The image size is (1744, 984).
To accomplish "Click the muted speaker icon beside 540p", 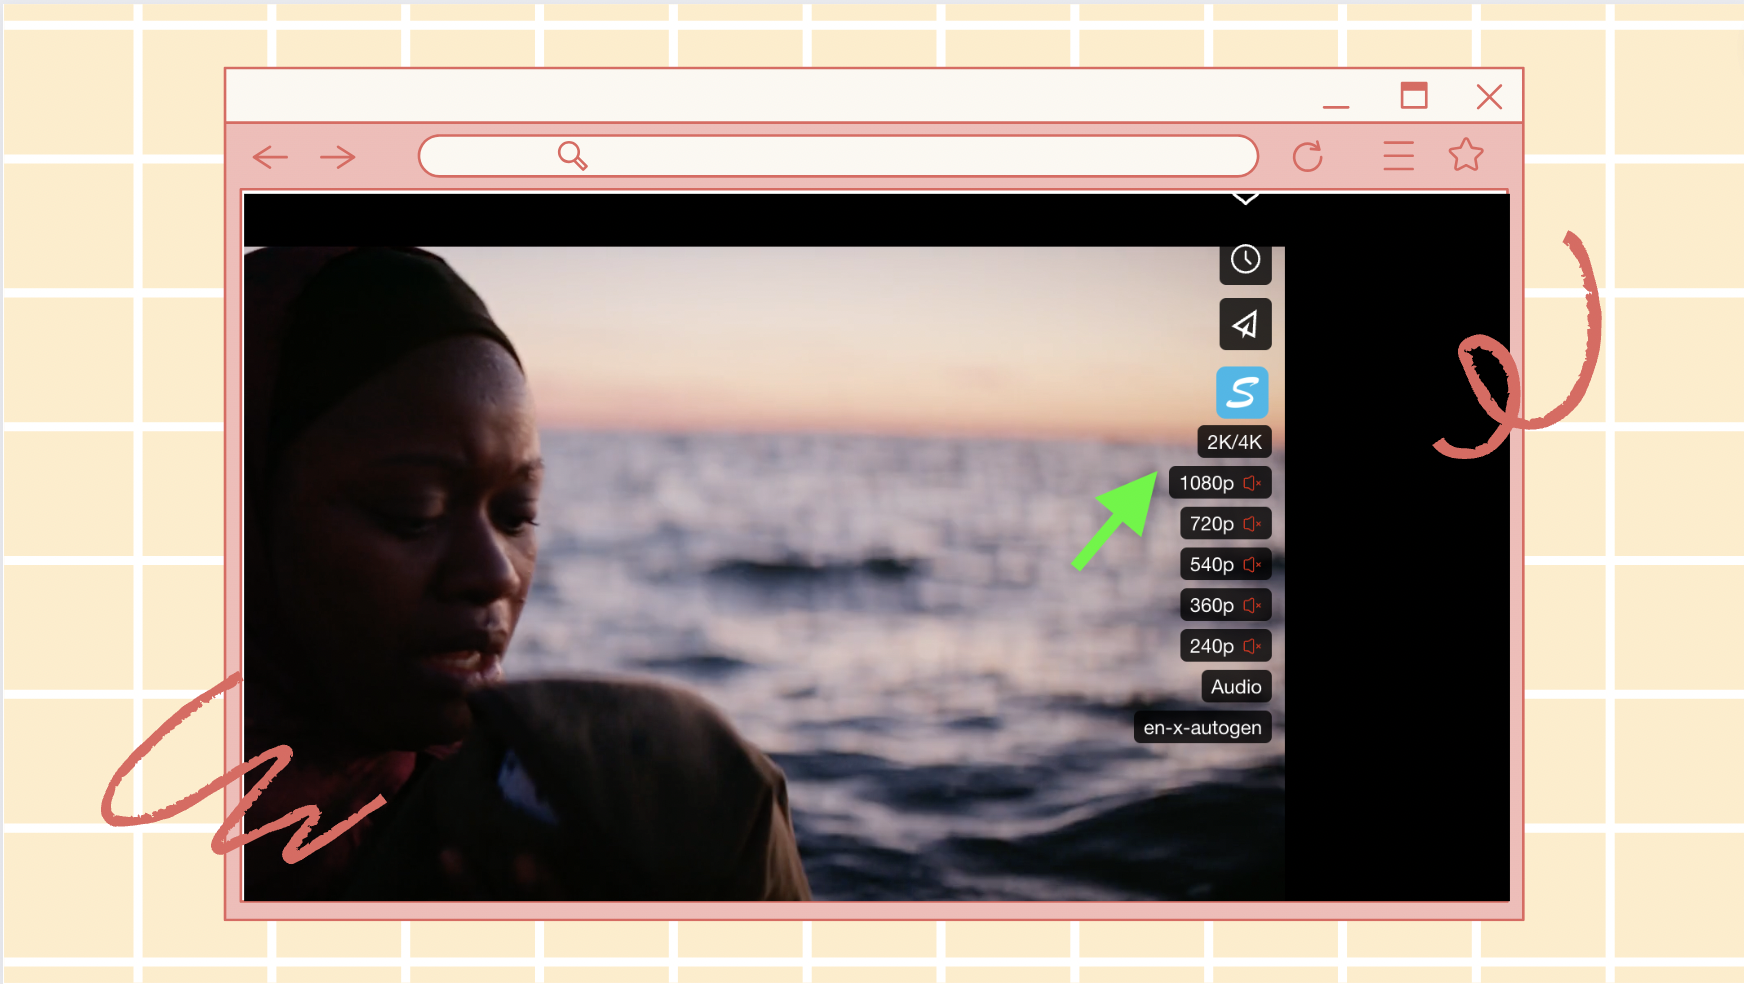I will 1252,565.
